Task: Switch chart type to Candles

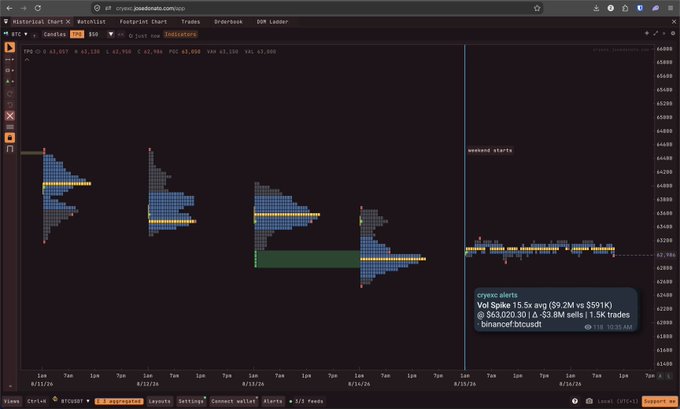Action: pyautogui.click(x=55, y=34)
